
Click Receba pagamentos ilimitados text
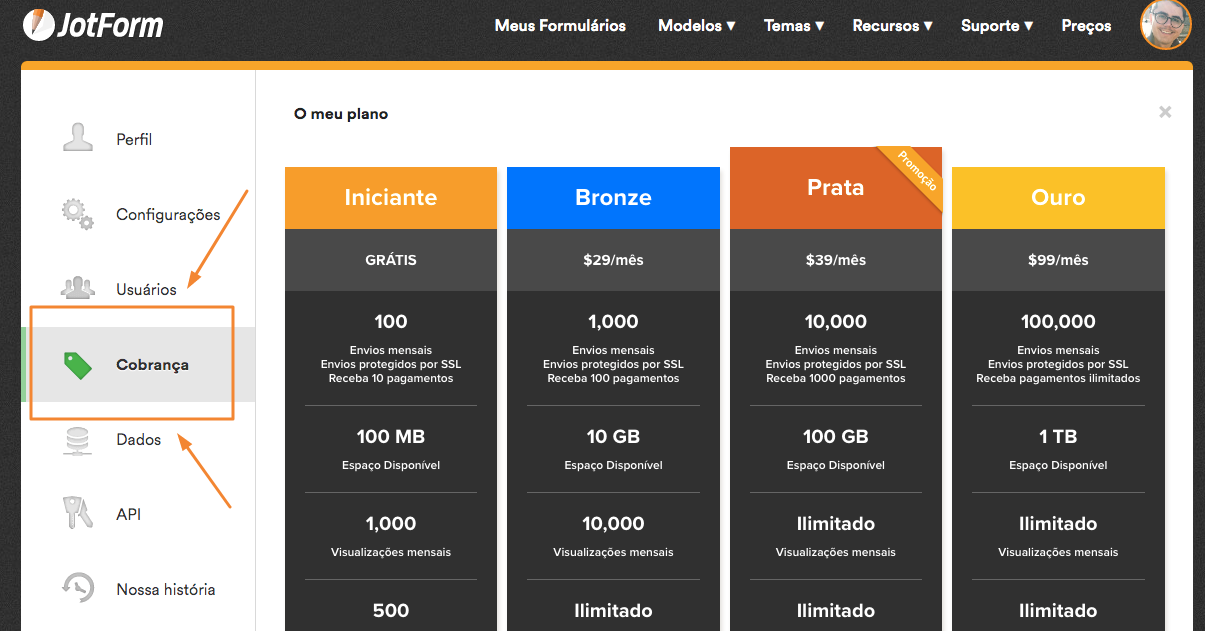coord(1058,379)
